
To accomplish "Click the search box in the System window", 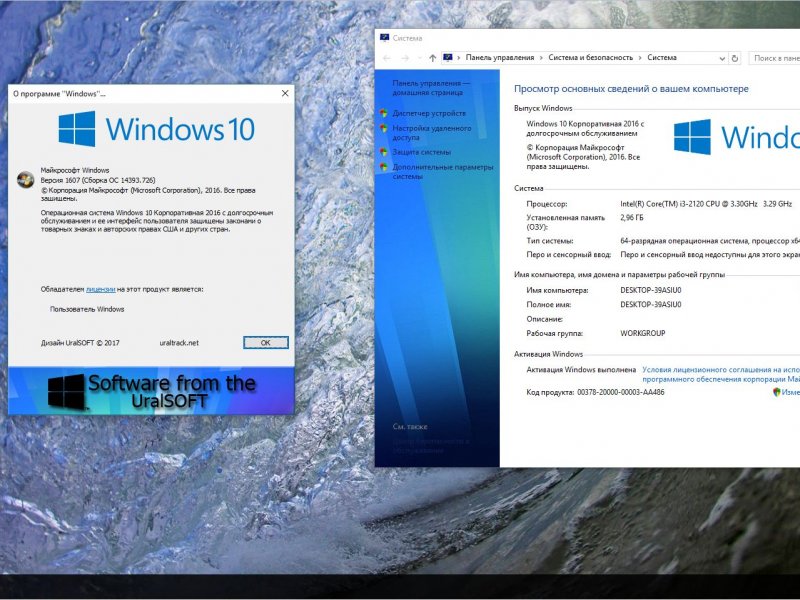I will click(774, 58).
